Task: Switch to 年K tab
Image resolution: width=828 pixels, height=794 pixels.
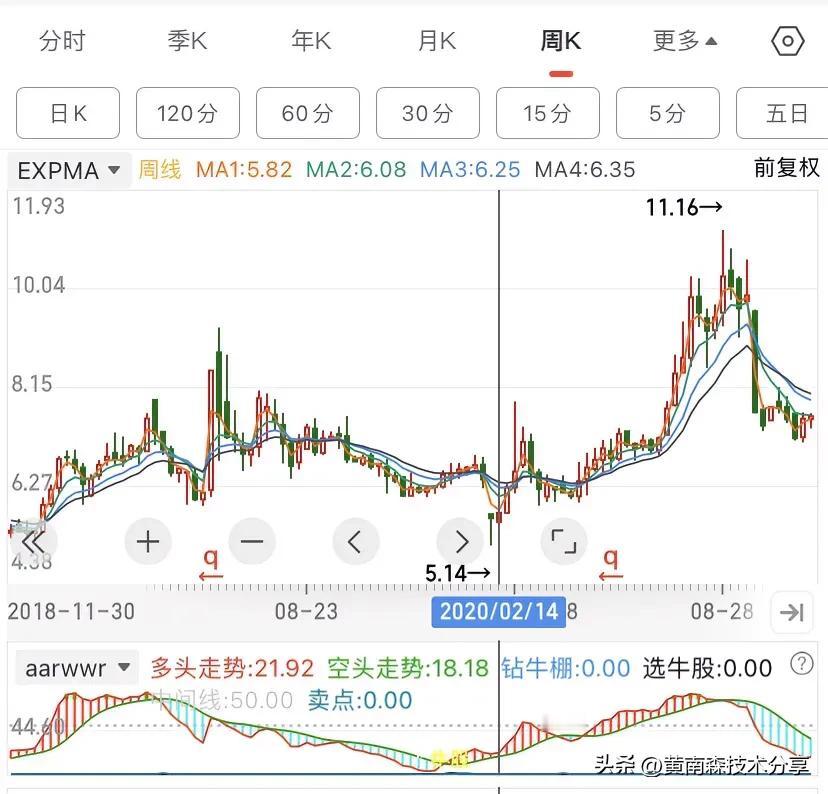Action: (312, 41)
